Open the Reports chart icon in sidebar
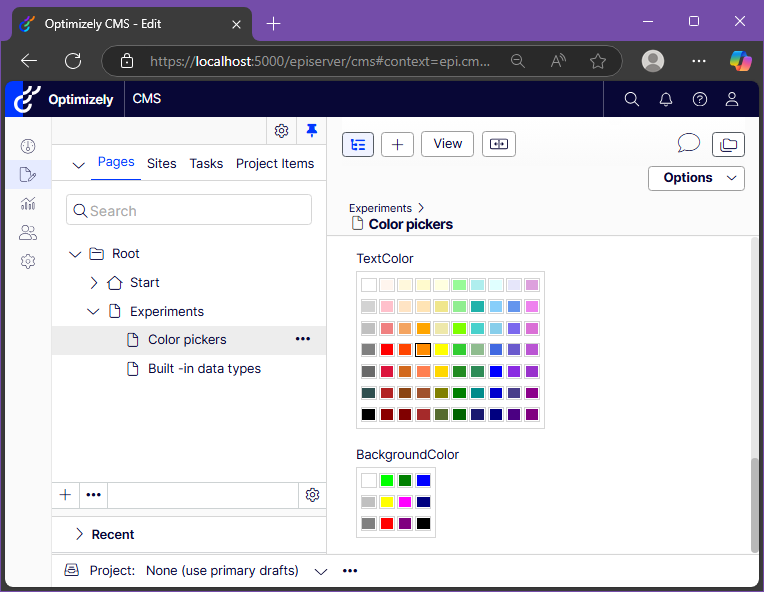 coord(28,203)
